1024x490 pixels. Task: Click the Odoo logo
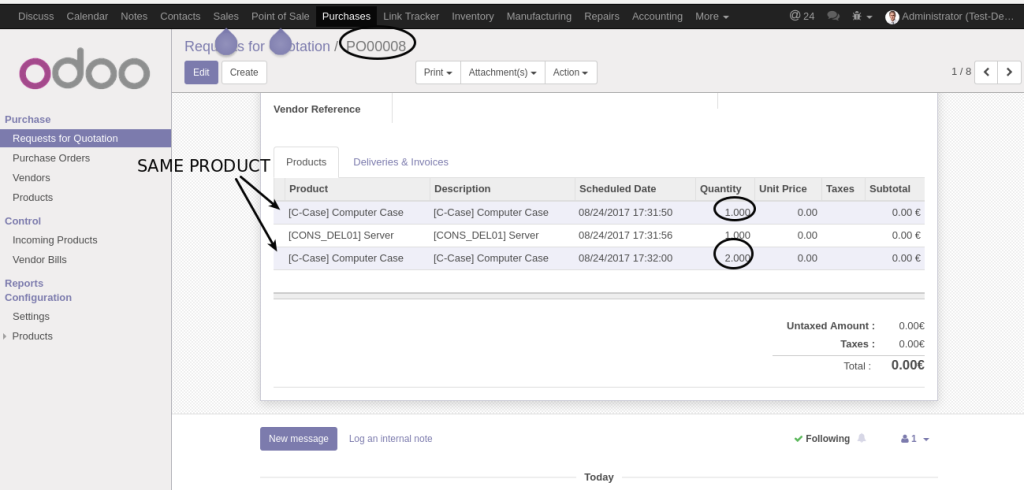pyautogui.click(x=85, y=72)
